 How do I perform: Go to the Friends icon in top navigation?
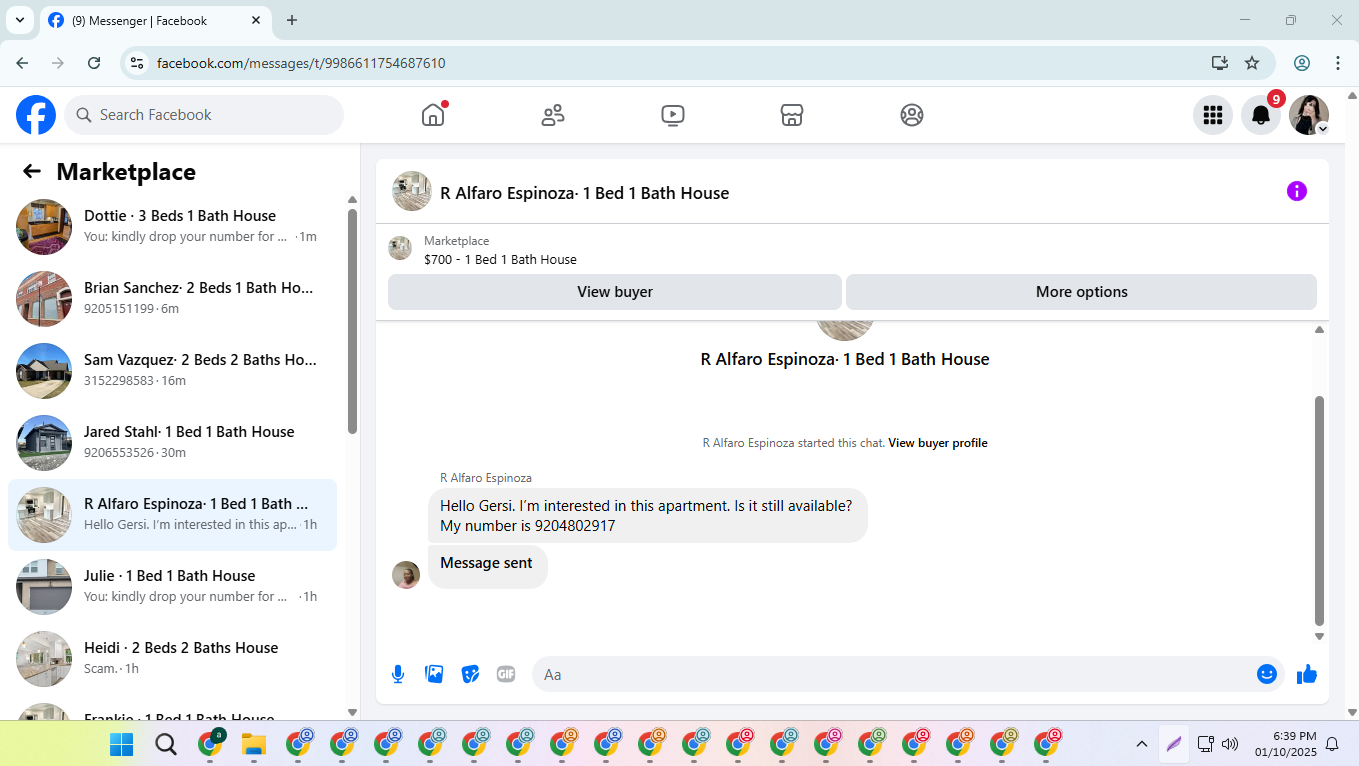pyautogui.click(x=553, y=115)
